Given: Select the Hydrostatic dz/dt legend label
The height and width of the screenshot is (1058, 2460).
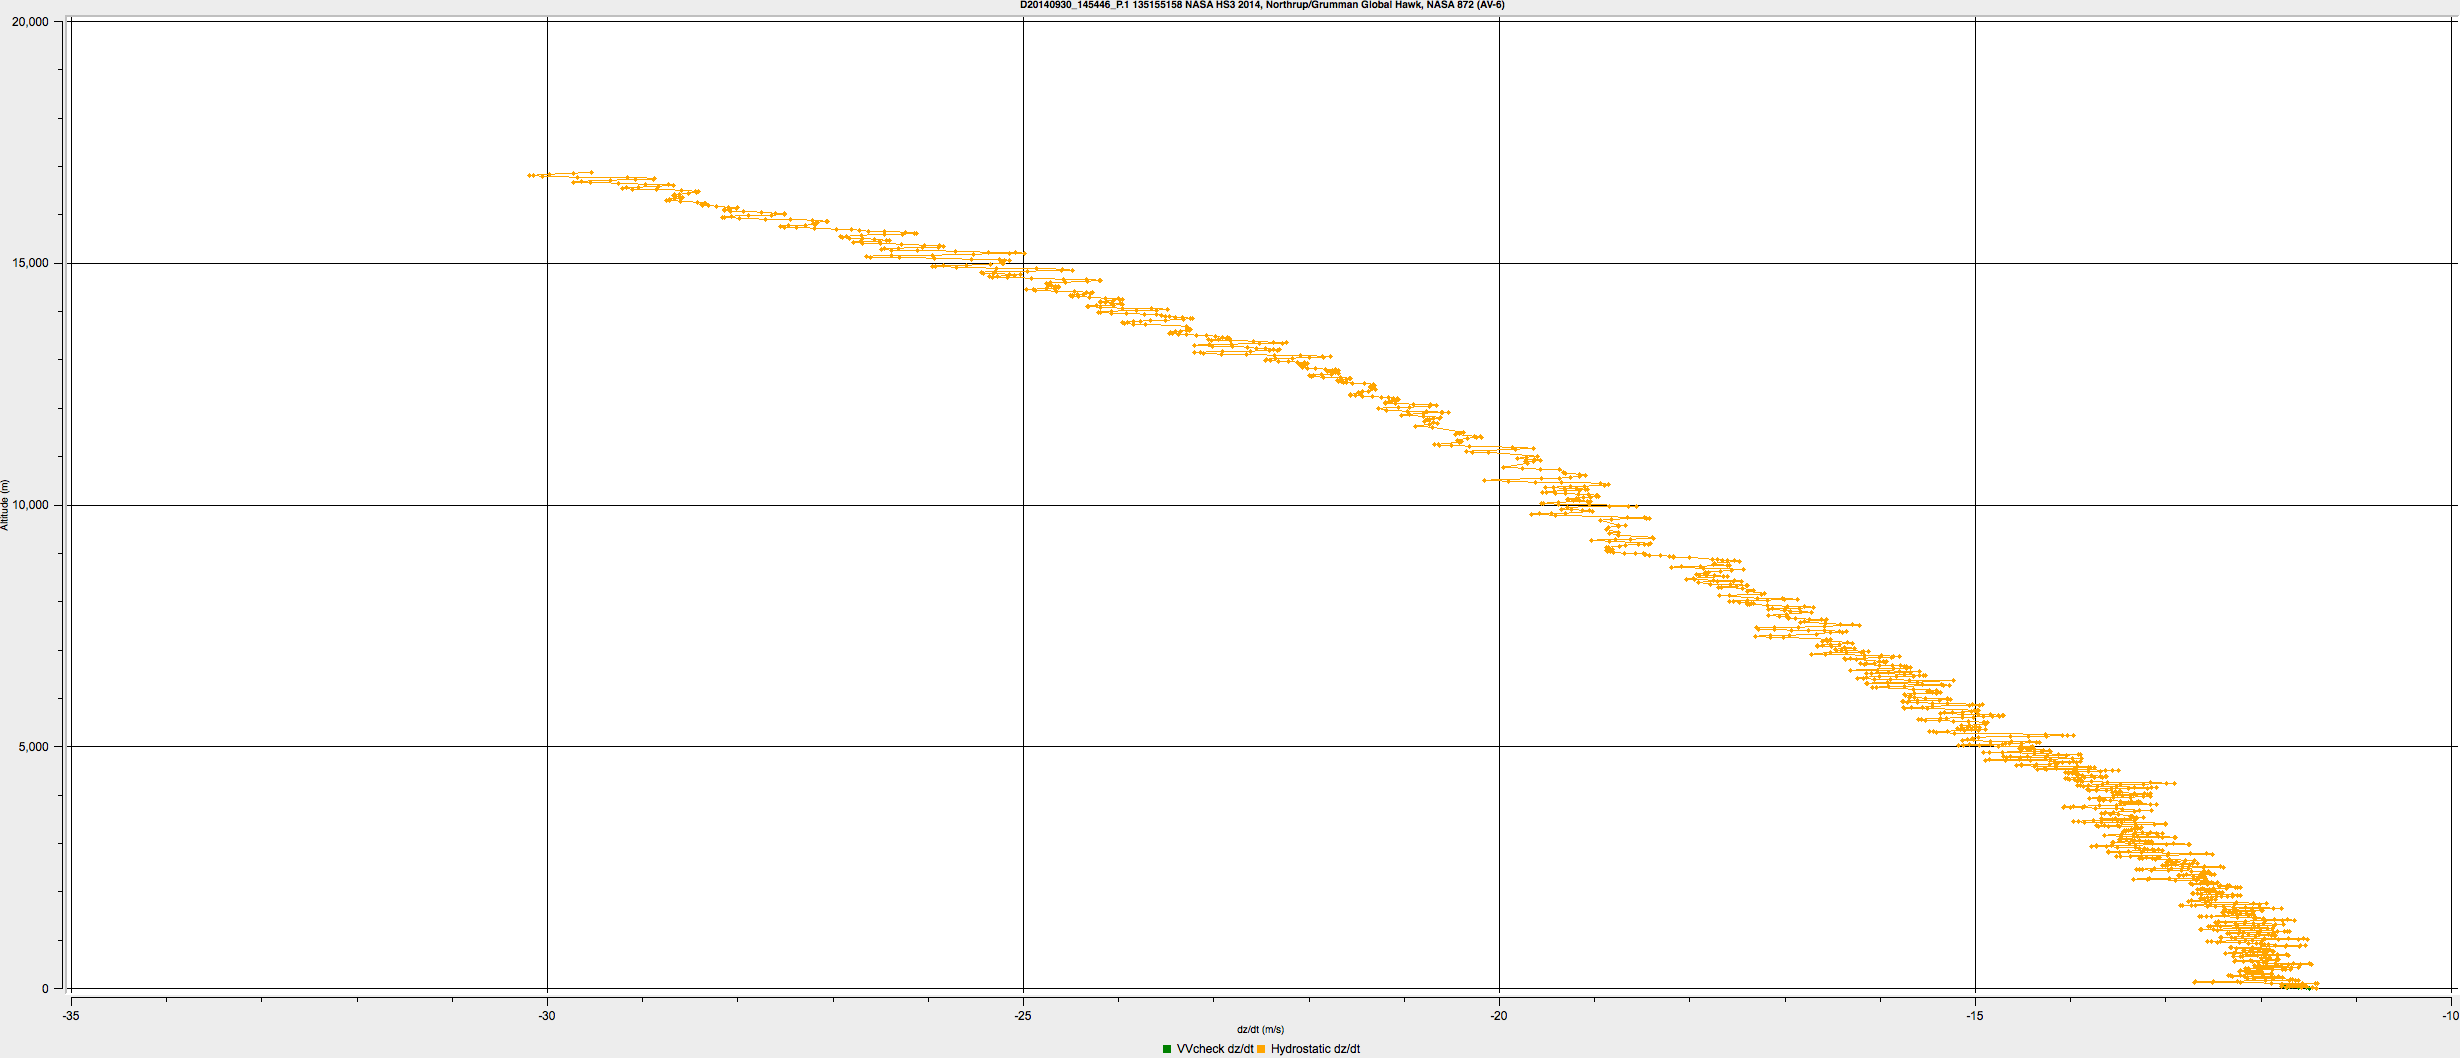Looking at the screenshot, I should tap(1315, 1049).
